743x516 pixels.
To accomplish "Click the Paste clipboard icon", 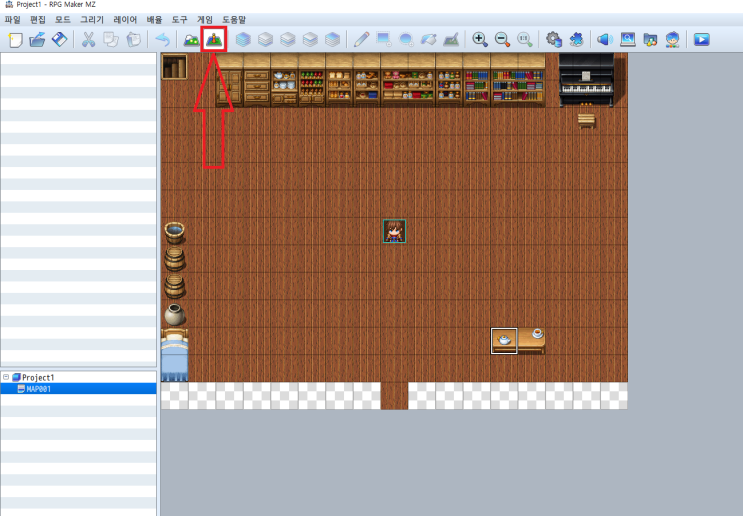I will [x=134, y=39].
